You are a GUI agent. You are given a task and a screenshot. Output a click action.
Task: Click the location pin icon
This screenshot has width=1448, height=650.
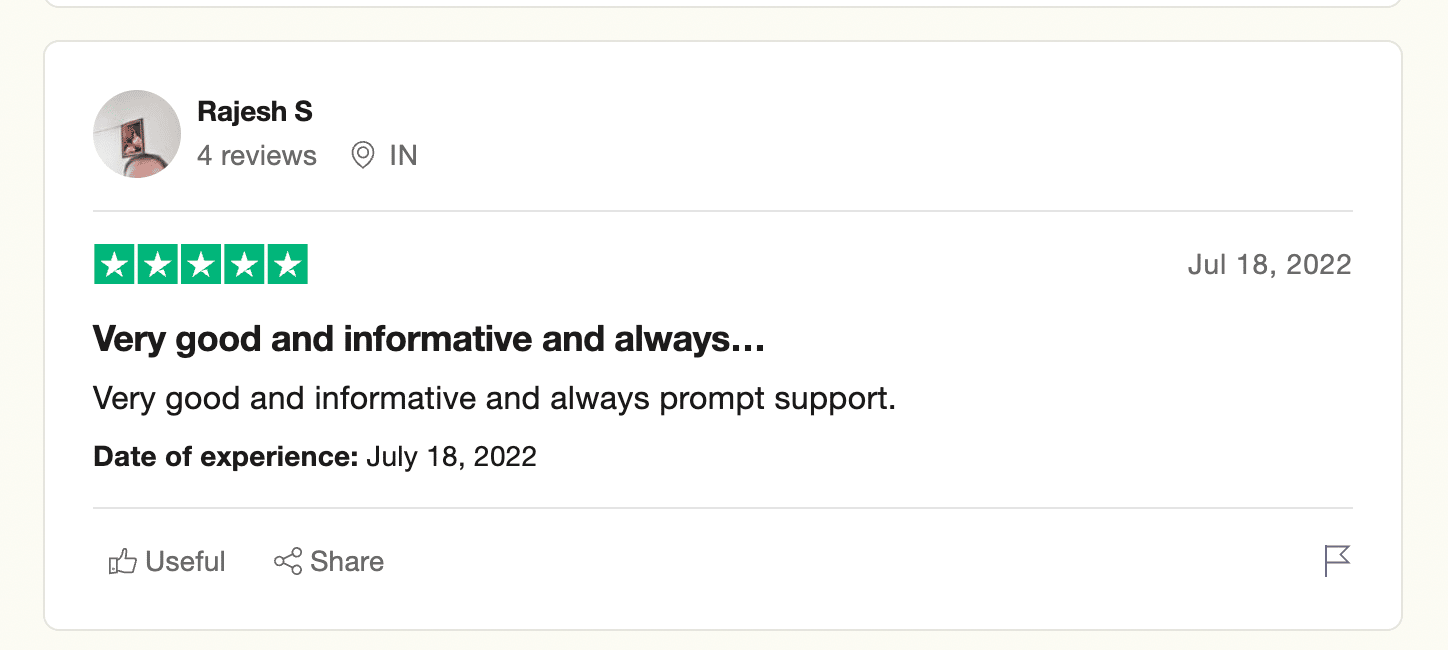(x=363, y=155)
